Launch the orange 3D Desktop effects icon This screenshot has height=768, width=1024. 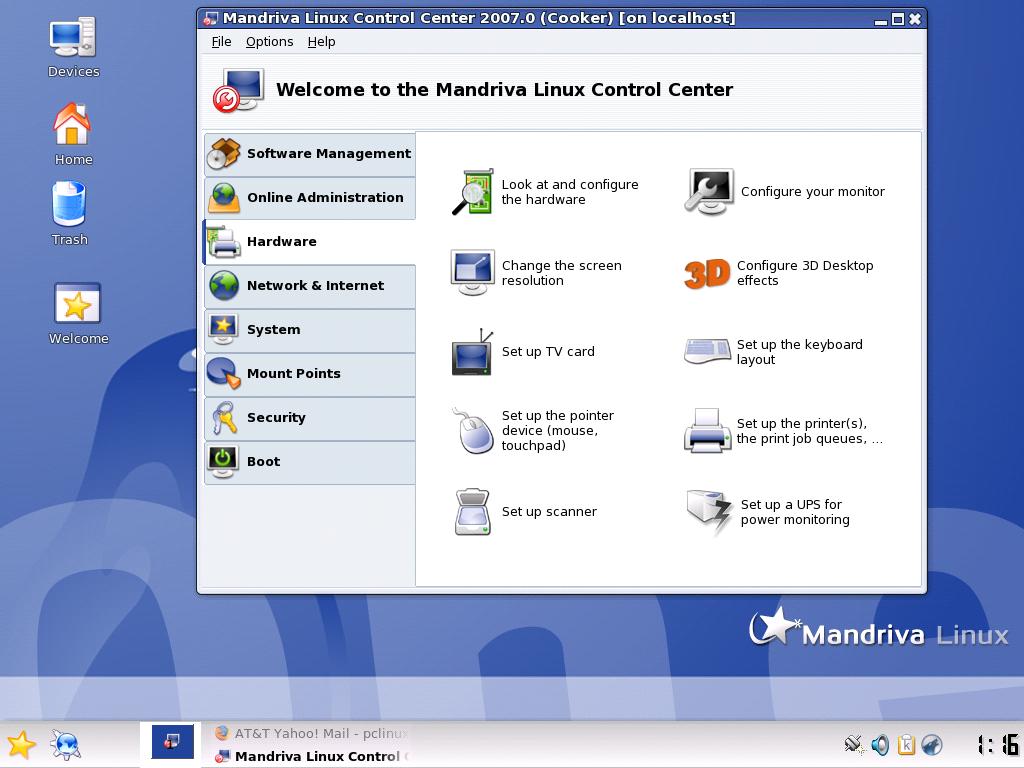pos(707,273)
